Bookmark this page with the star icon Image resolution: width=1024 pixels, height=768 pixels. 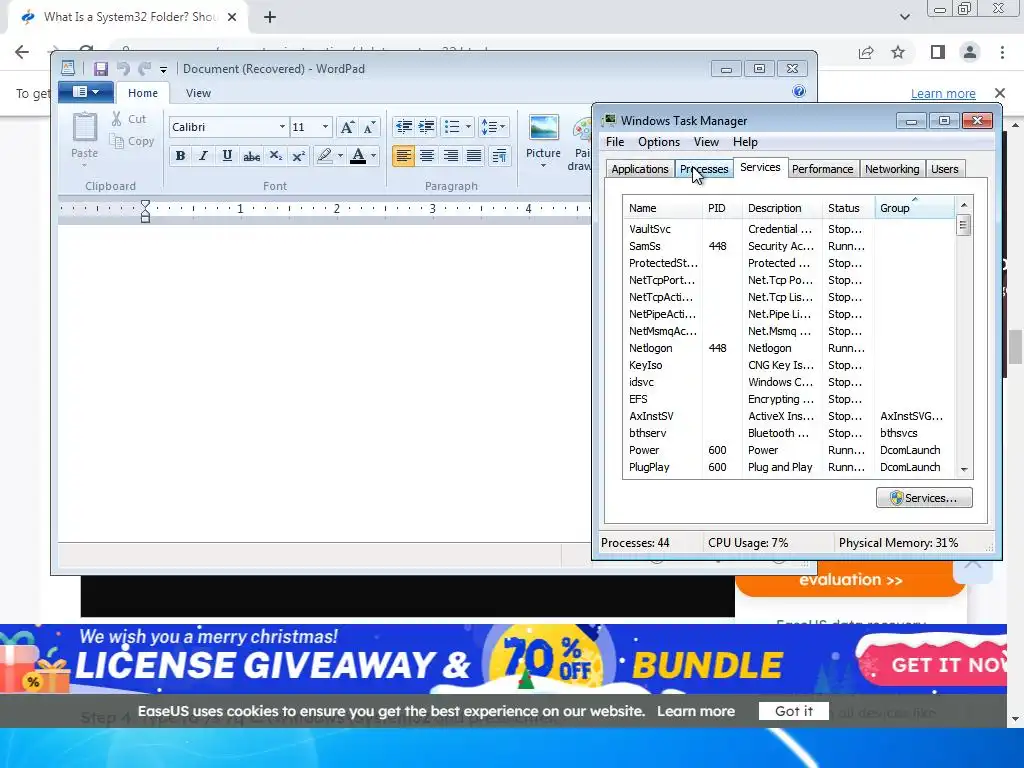(898, 52)
